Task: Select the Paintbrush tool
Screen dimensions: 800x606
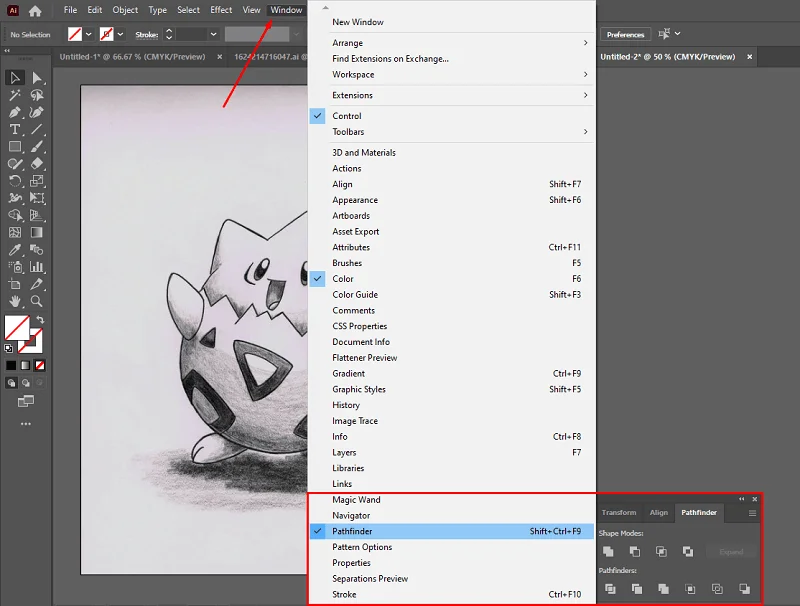Action: [x=37, y=147]
